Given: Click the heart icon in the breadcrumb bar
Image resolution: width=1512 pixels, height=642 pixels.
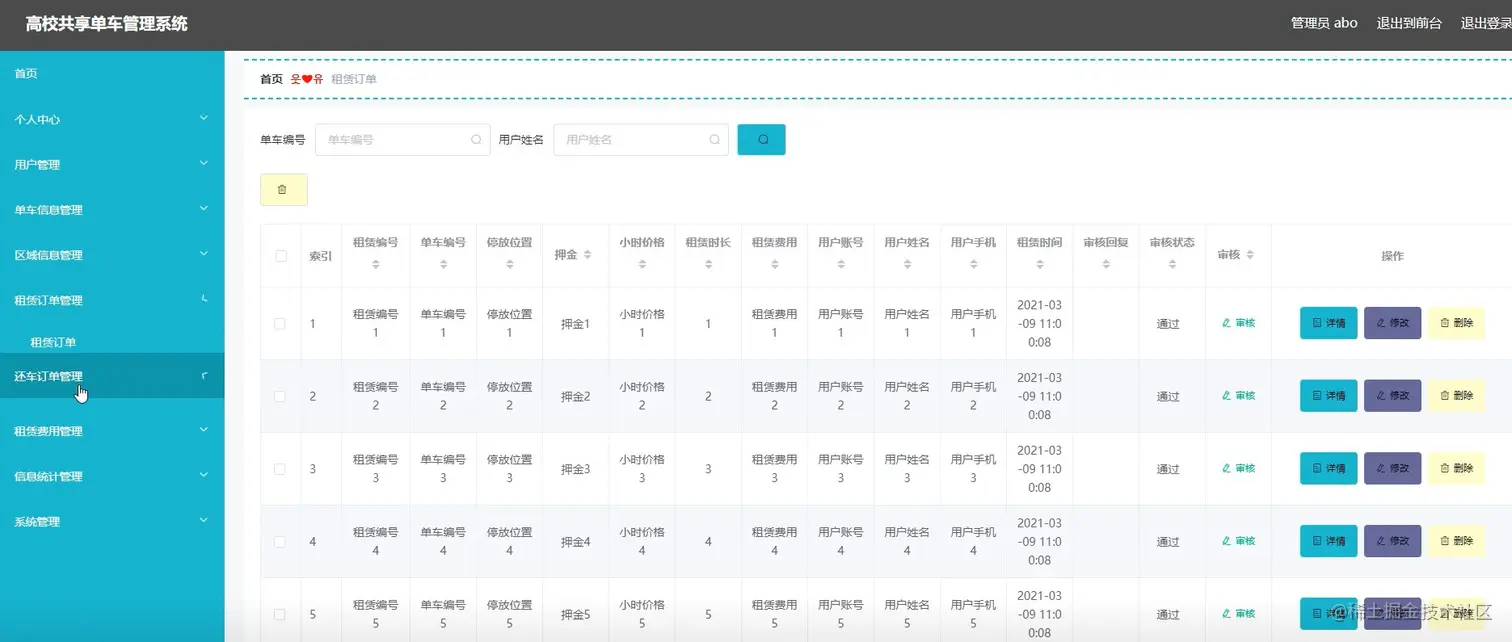Looking at the screenshot, I should point(307,78).
